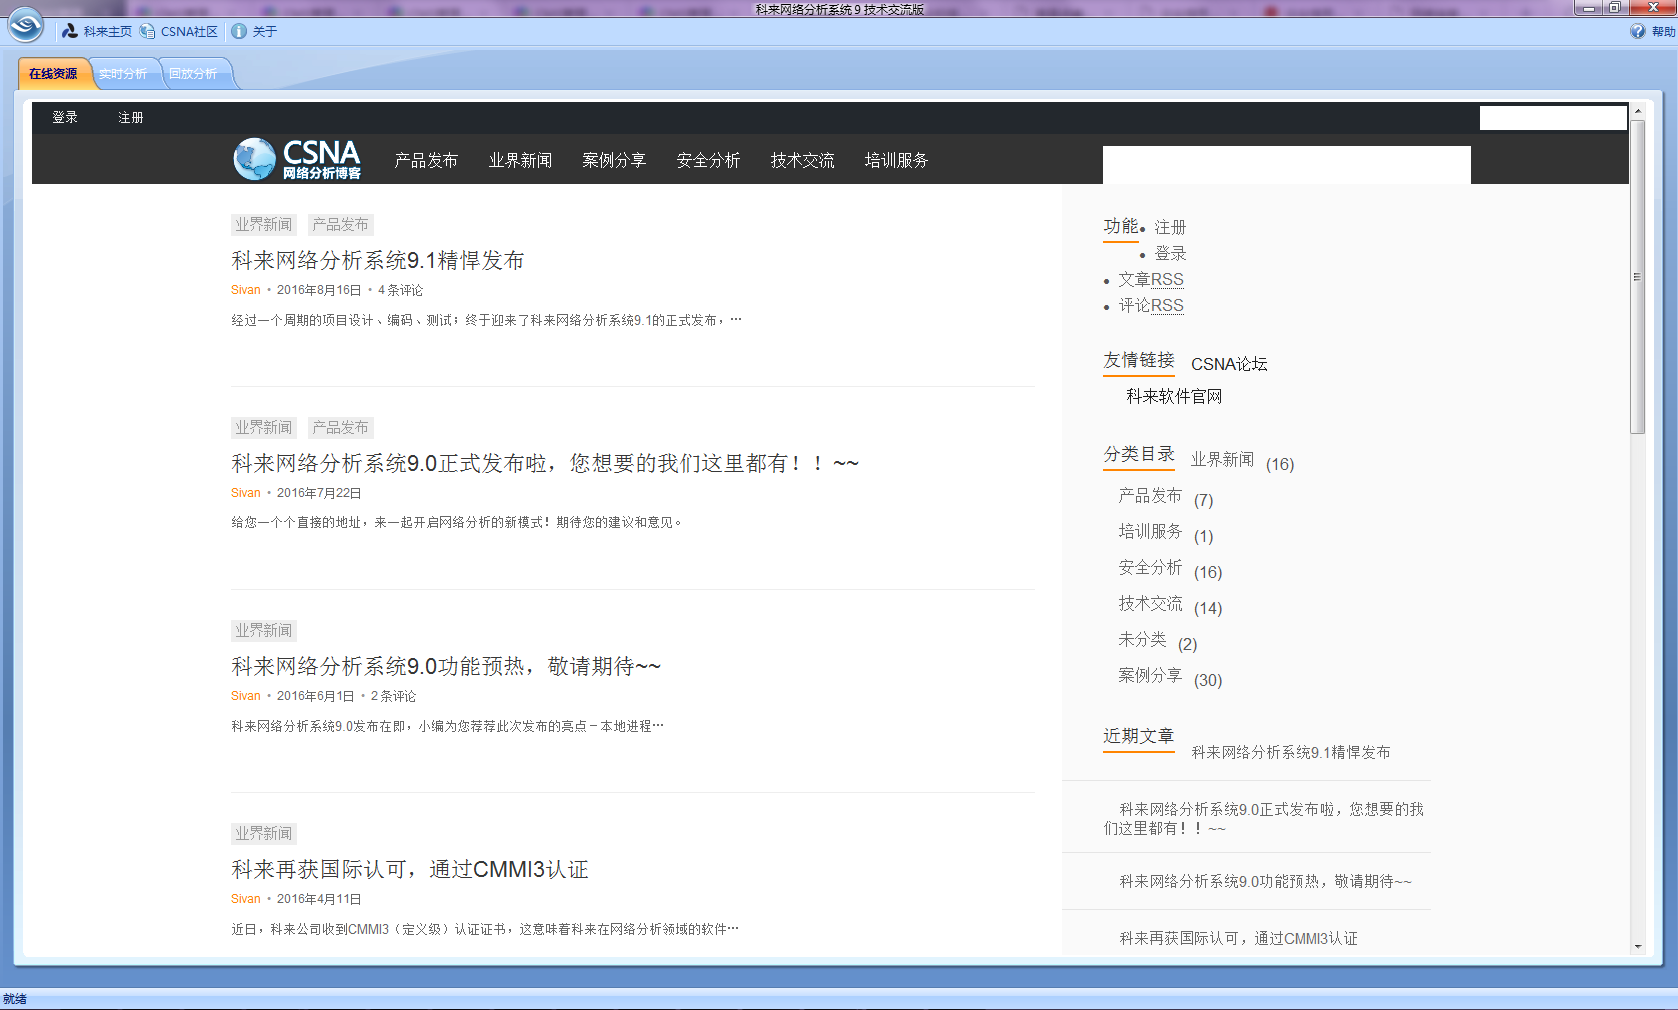
Task: Click 业界新闻 tag above the 9.1 article
Action: pyautogui.click(x=264, y=225)
